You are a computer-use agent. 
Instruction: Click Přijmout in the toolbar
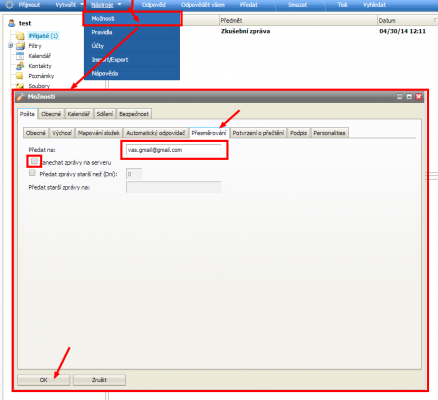point(29,5)
